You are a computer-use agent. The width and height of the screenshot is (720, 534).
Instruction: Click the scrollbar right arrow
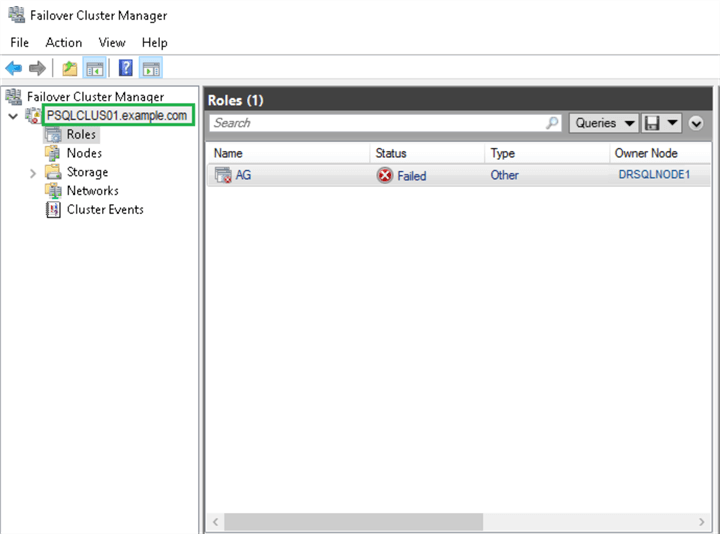tap(702, 522)
